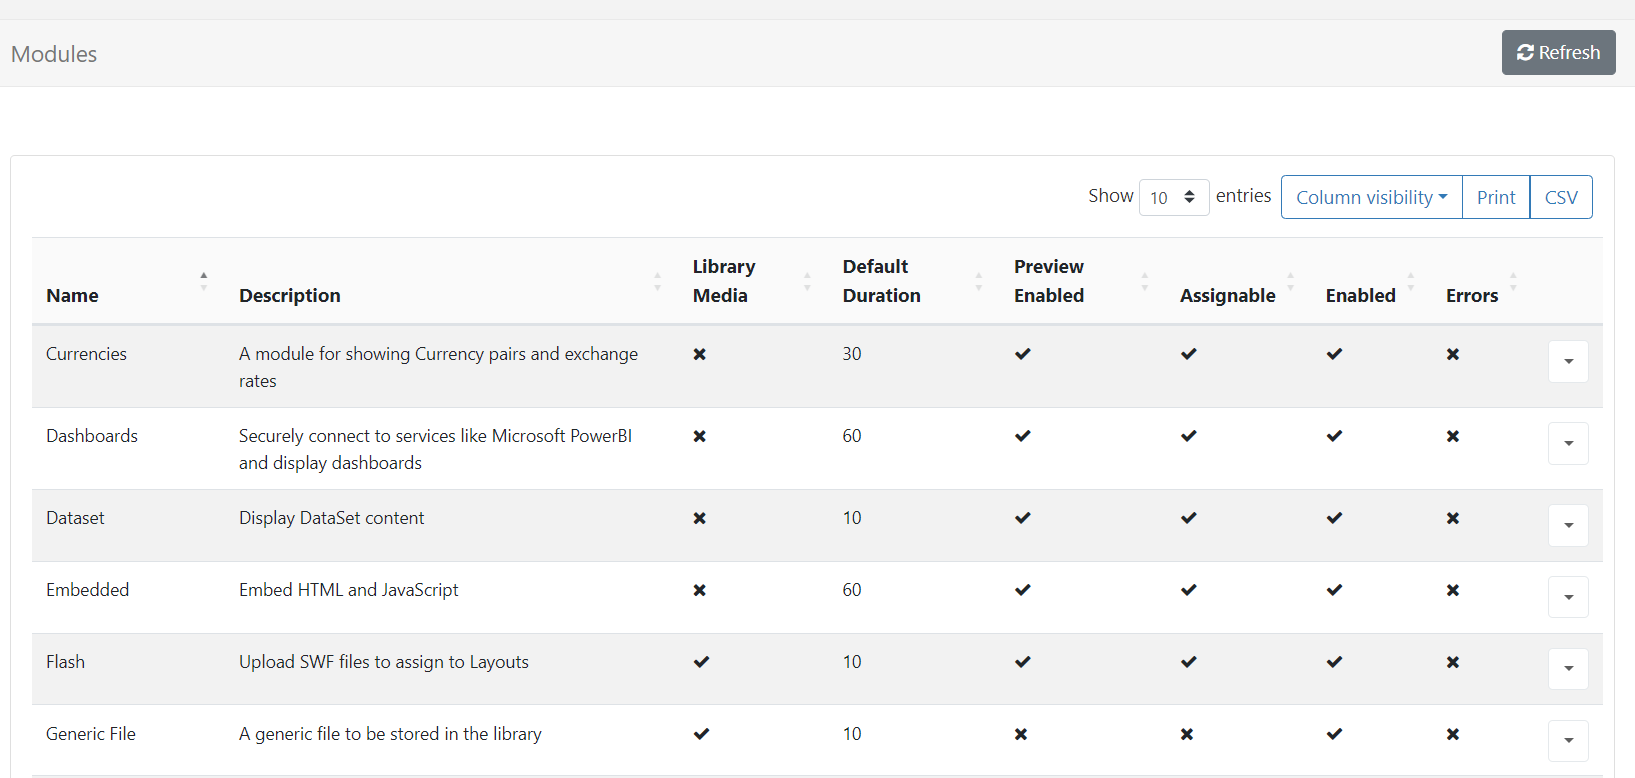This screenshot has width=1635, height=778.
Task: Expand the Flash row action dropdown
Action: click(x=1567, y=670)
